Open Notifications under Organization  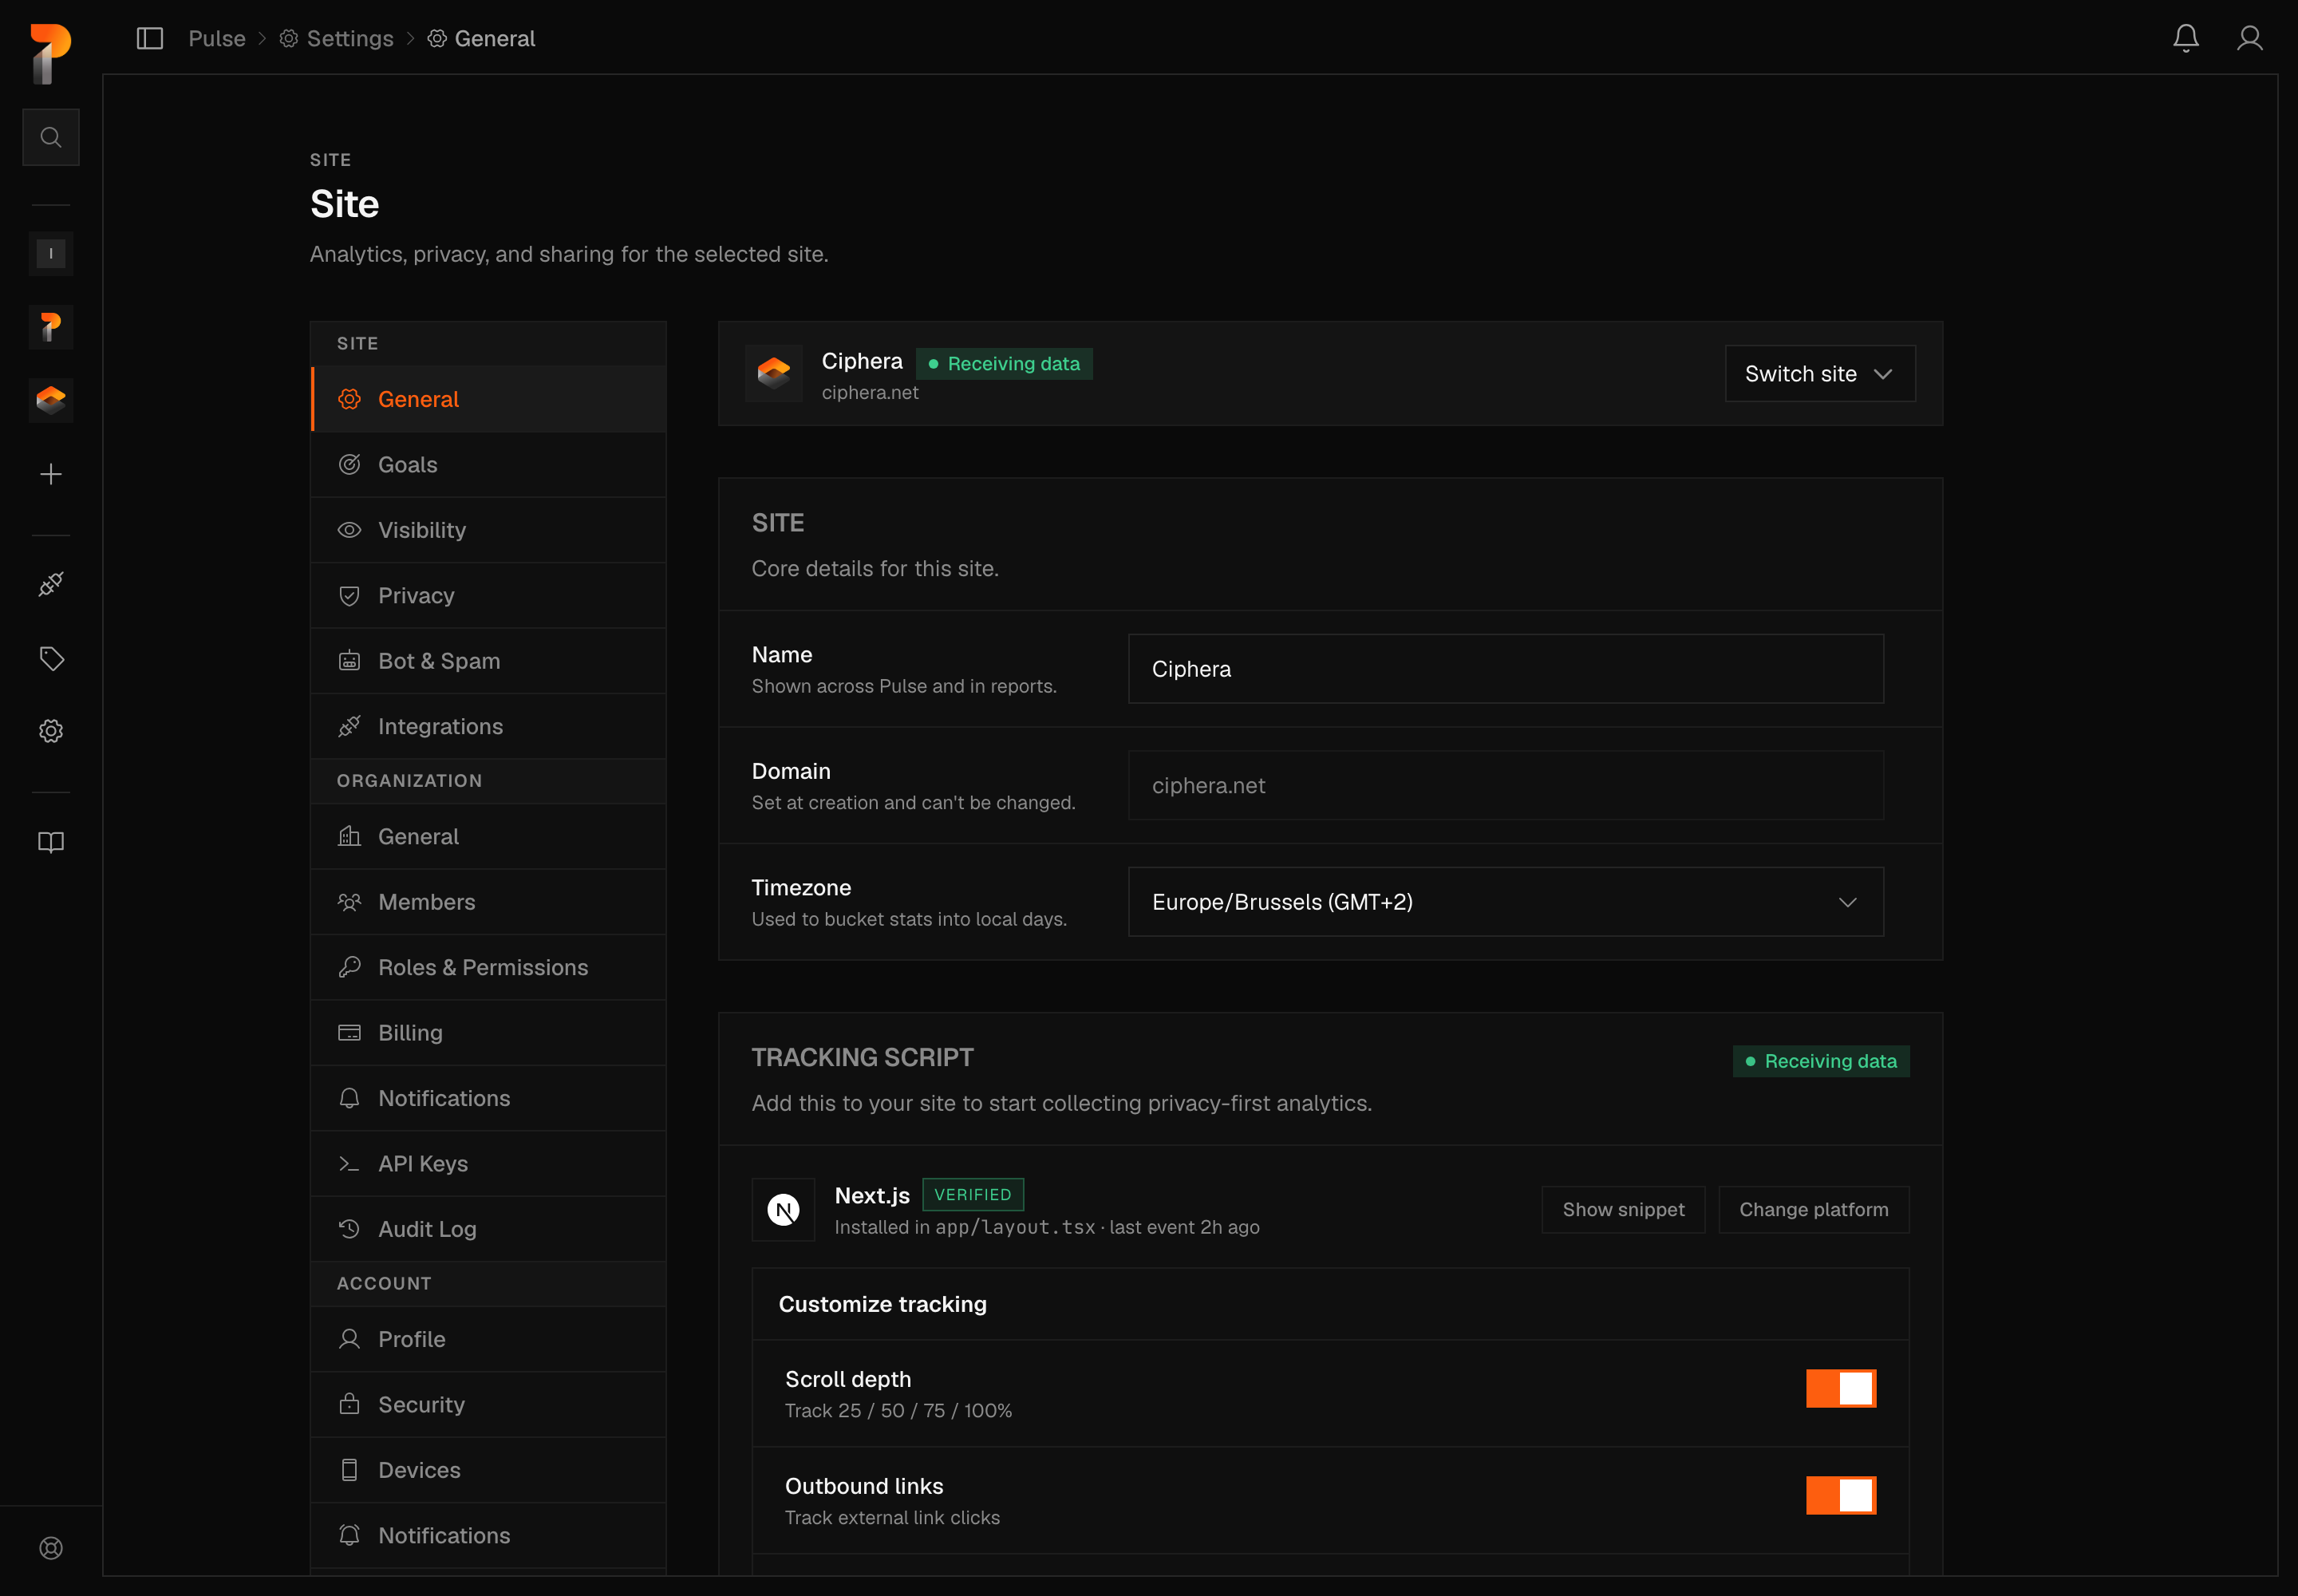[489, 1098]
